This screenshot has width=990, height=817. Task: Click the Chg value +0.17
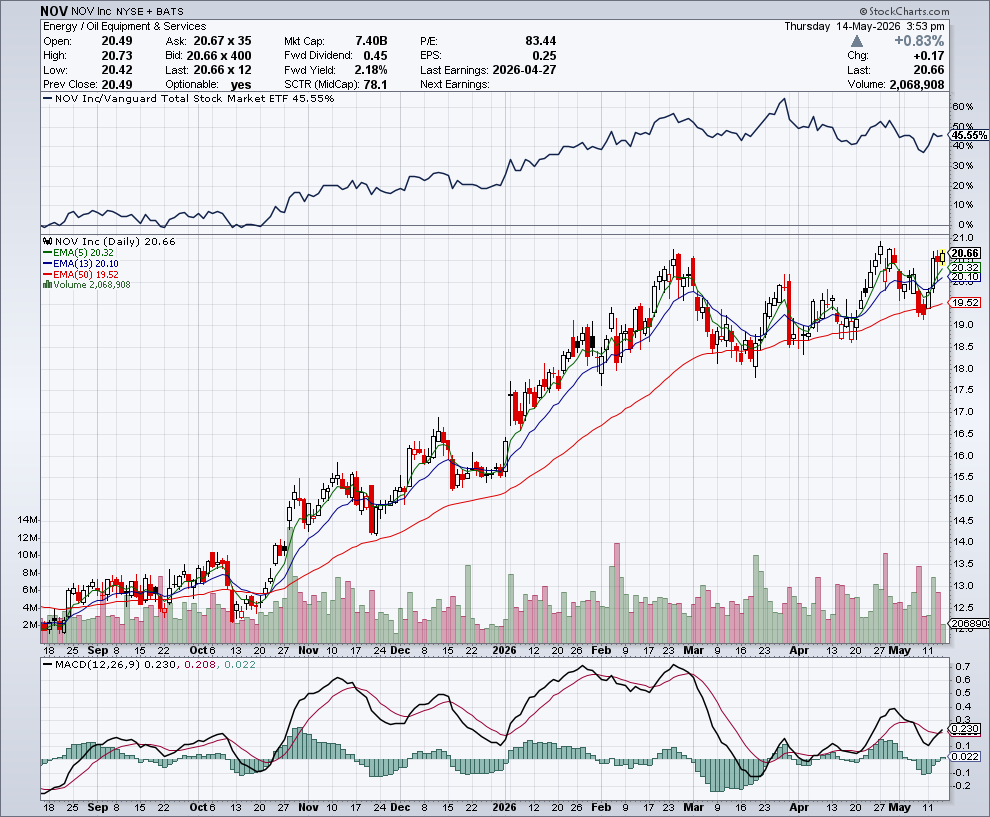coord(929,56)
